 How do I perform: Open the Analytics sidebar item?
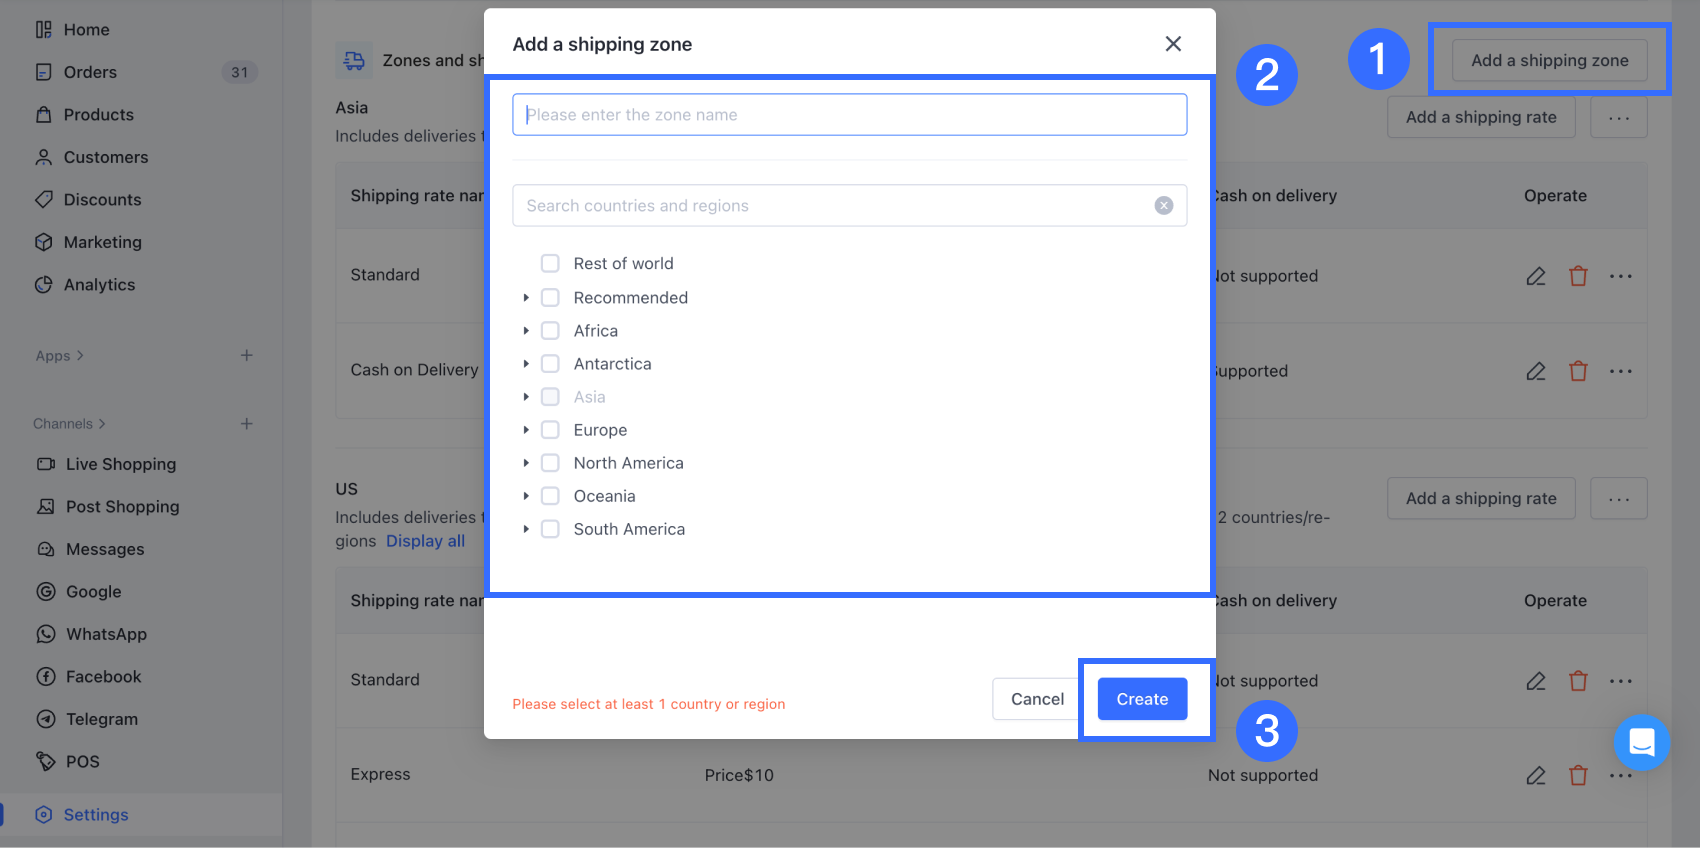[x=99, y=285]
